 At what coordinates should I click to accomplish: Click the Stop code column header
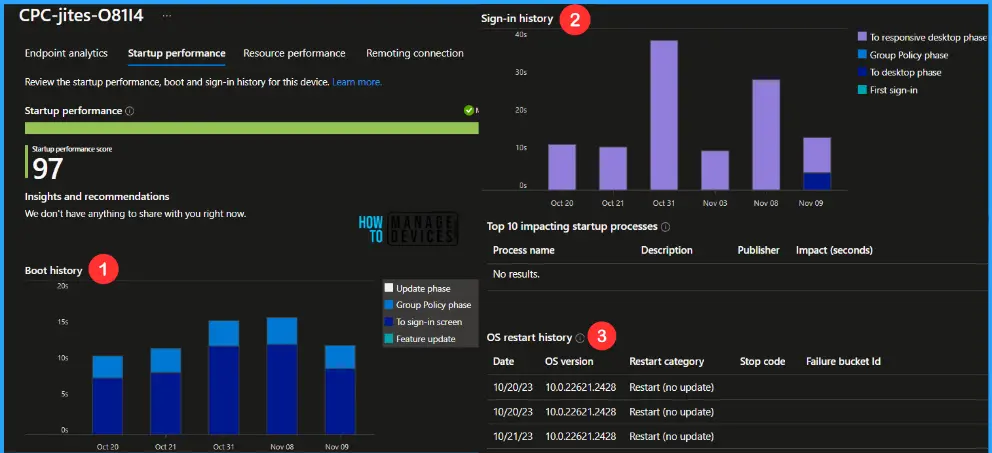tap(762, 361)
